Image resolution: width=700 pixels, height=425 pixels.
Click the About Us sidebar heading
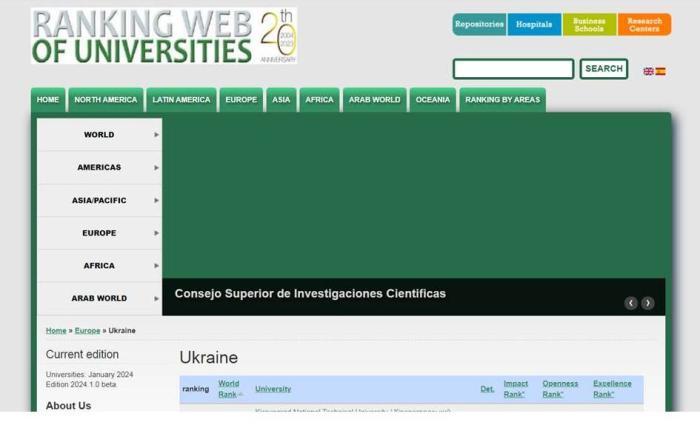pyautogui.click(x=68, y=406)
